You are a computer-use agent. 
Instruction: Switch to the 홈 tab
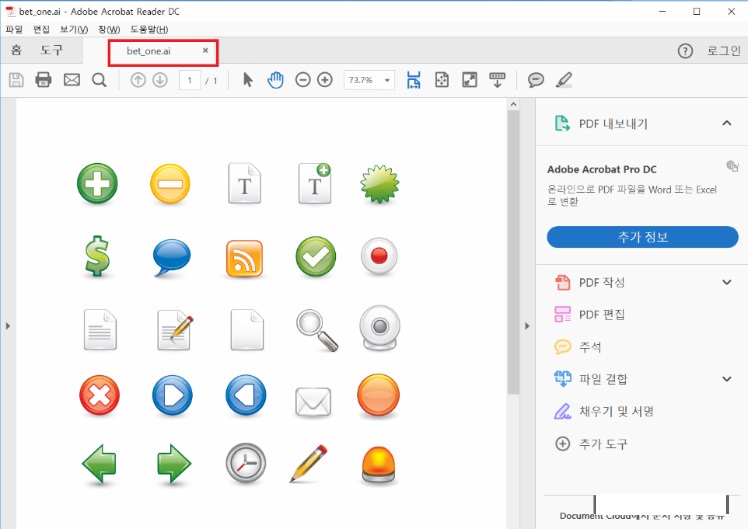[16, 50]
